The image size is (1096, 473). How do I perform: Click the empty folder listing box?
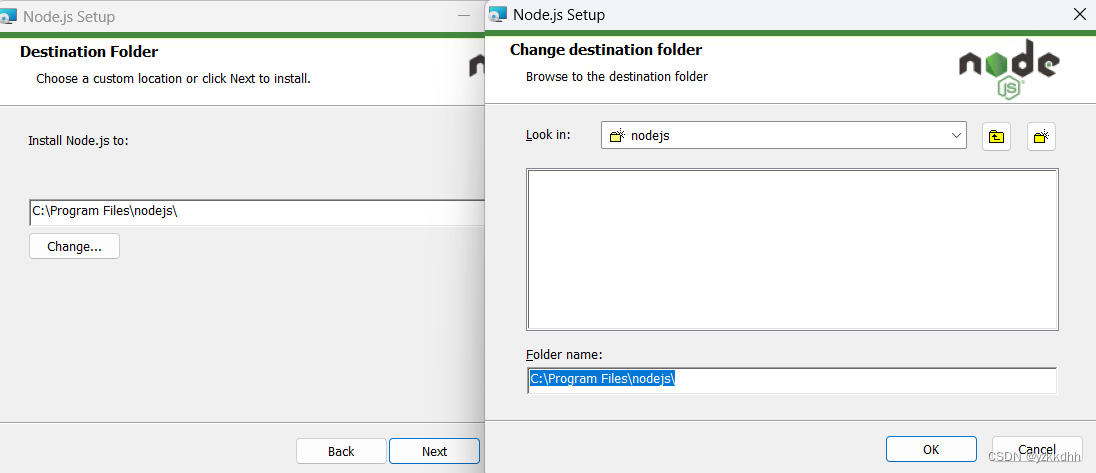792,249
